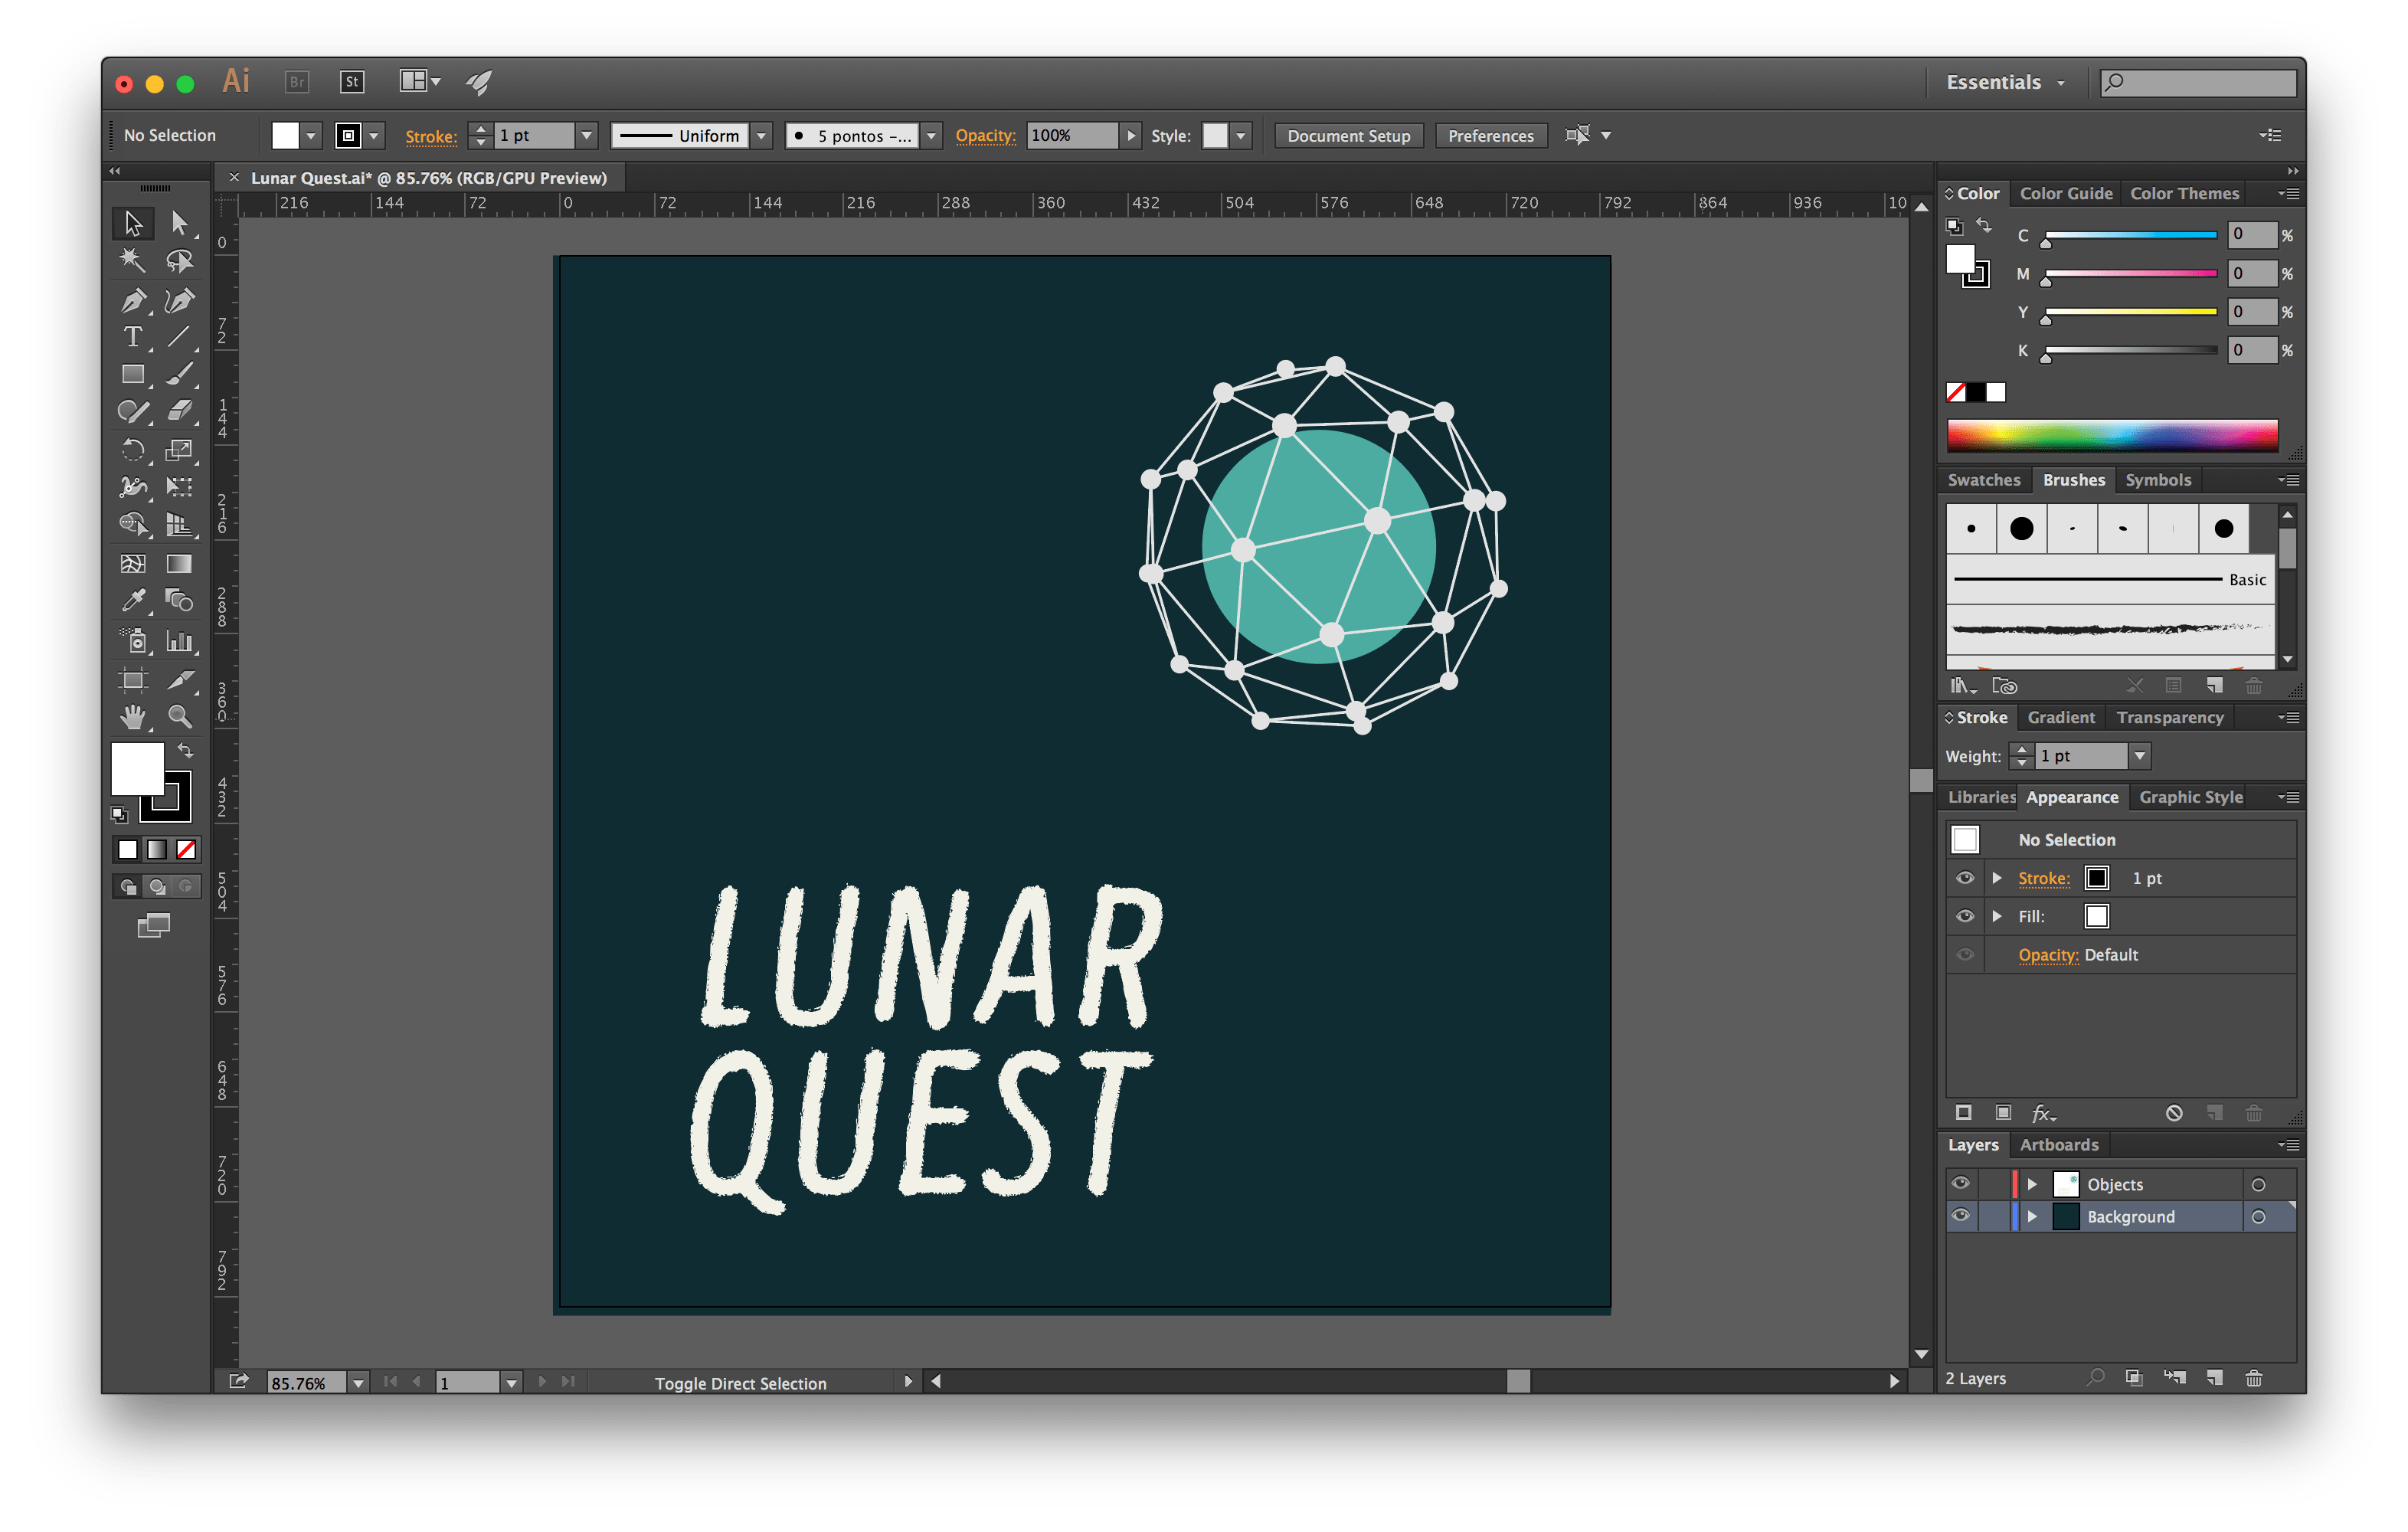Select the Pen tool

pos(133,301)
